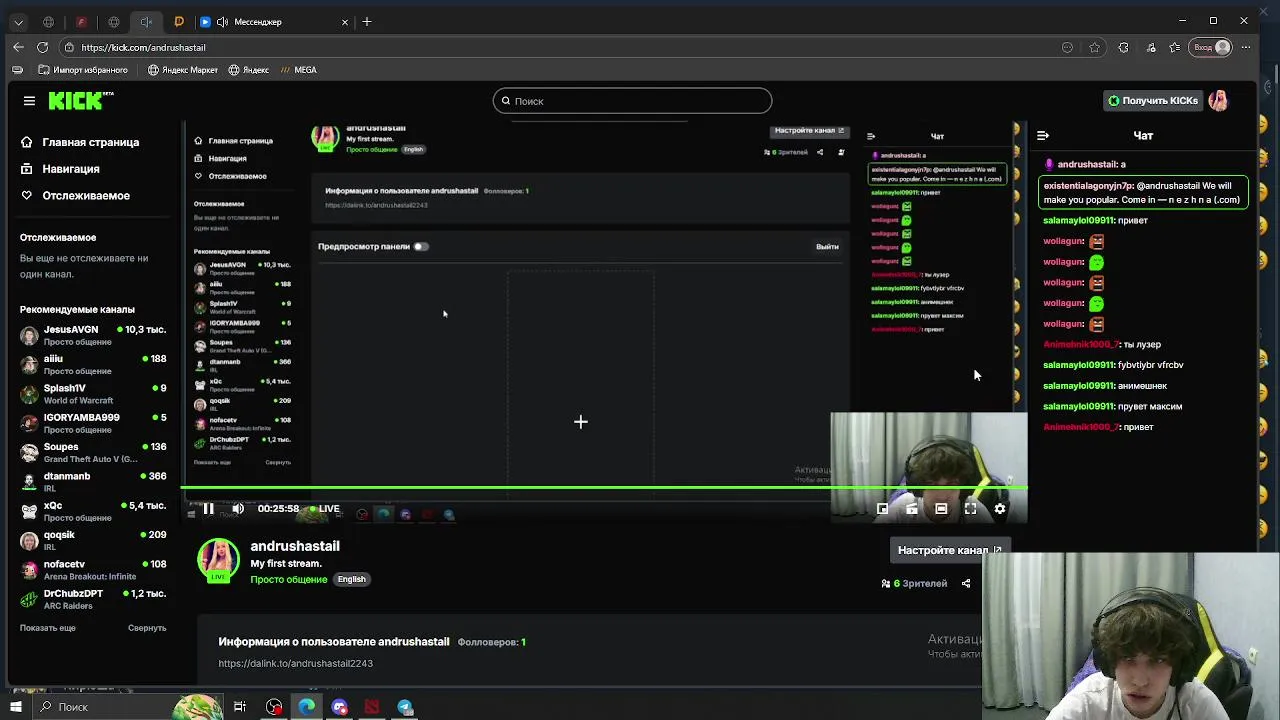Open the dalink.to/andrushastail2243 link

[x=295, y=663]
